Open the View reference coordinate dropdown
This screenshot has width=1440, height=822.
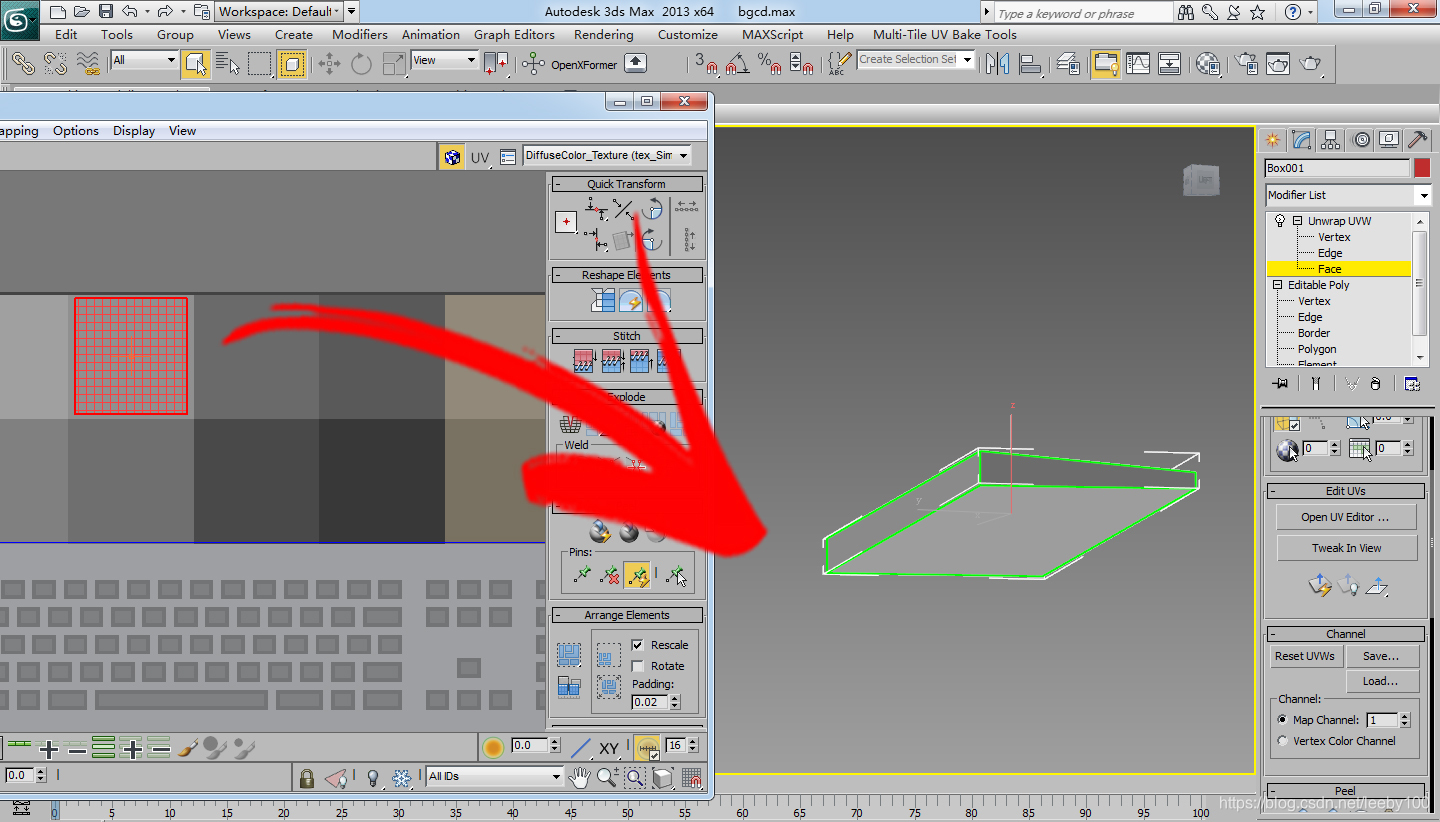(445, 60)
